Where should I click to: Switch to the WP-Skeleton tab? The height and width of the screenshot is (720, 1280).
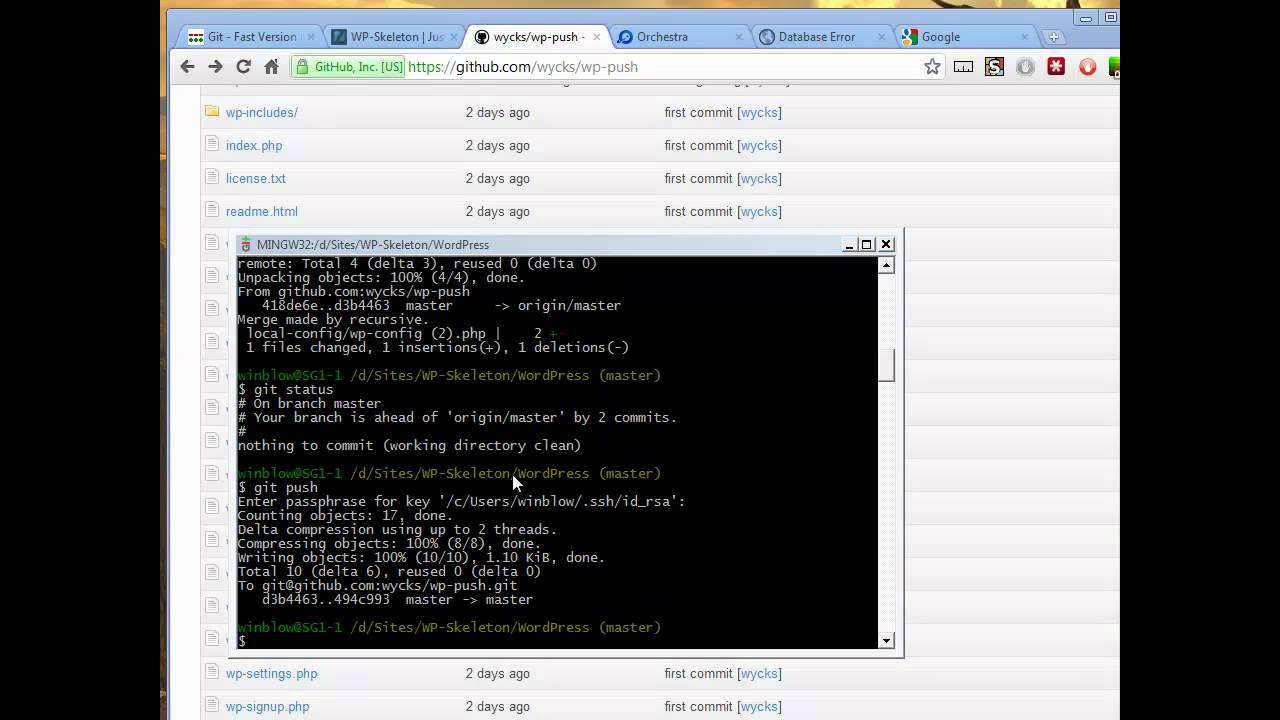(395, 37)
